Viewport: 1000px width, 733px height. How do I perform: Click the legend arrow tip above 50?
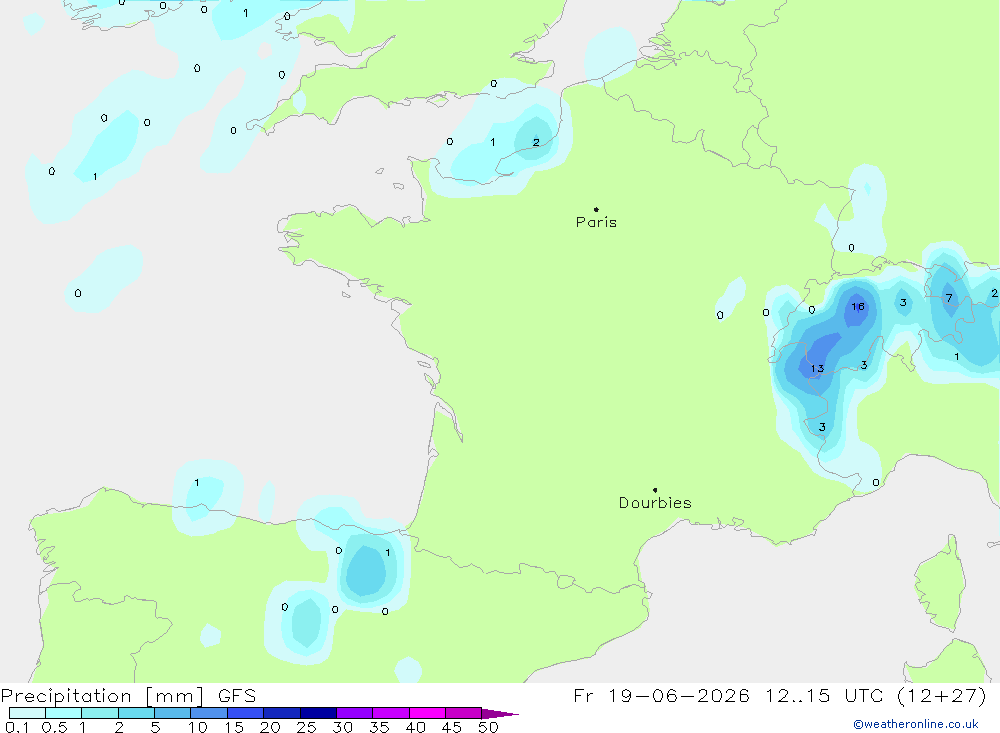[500, 714]
